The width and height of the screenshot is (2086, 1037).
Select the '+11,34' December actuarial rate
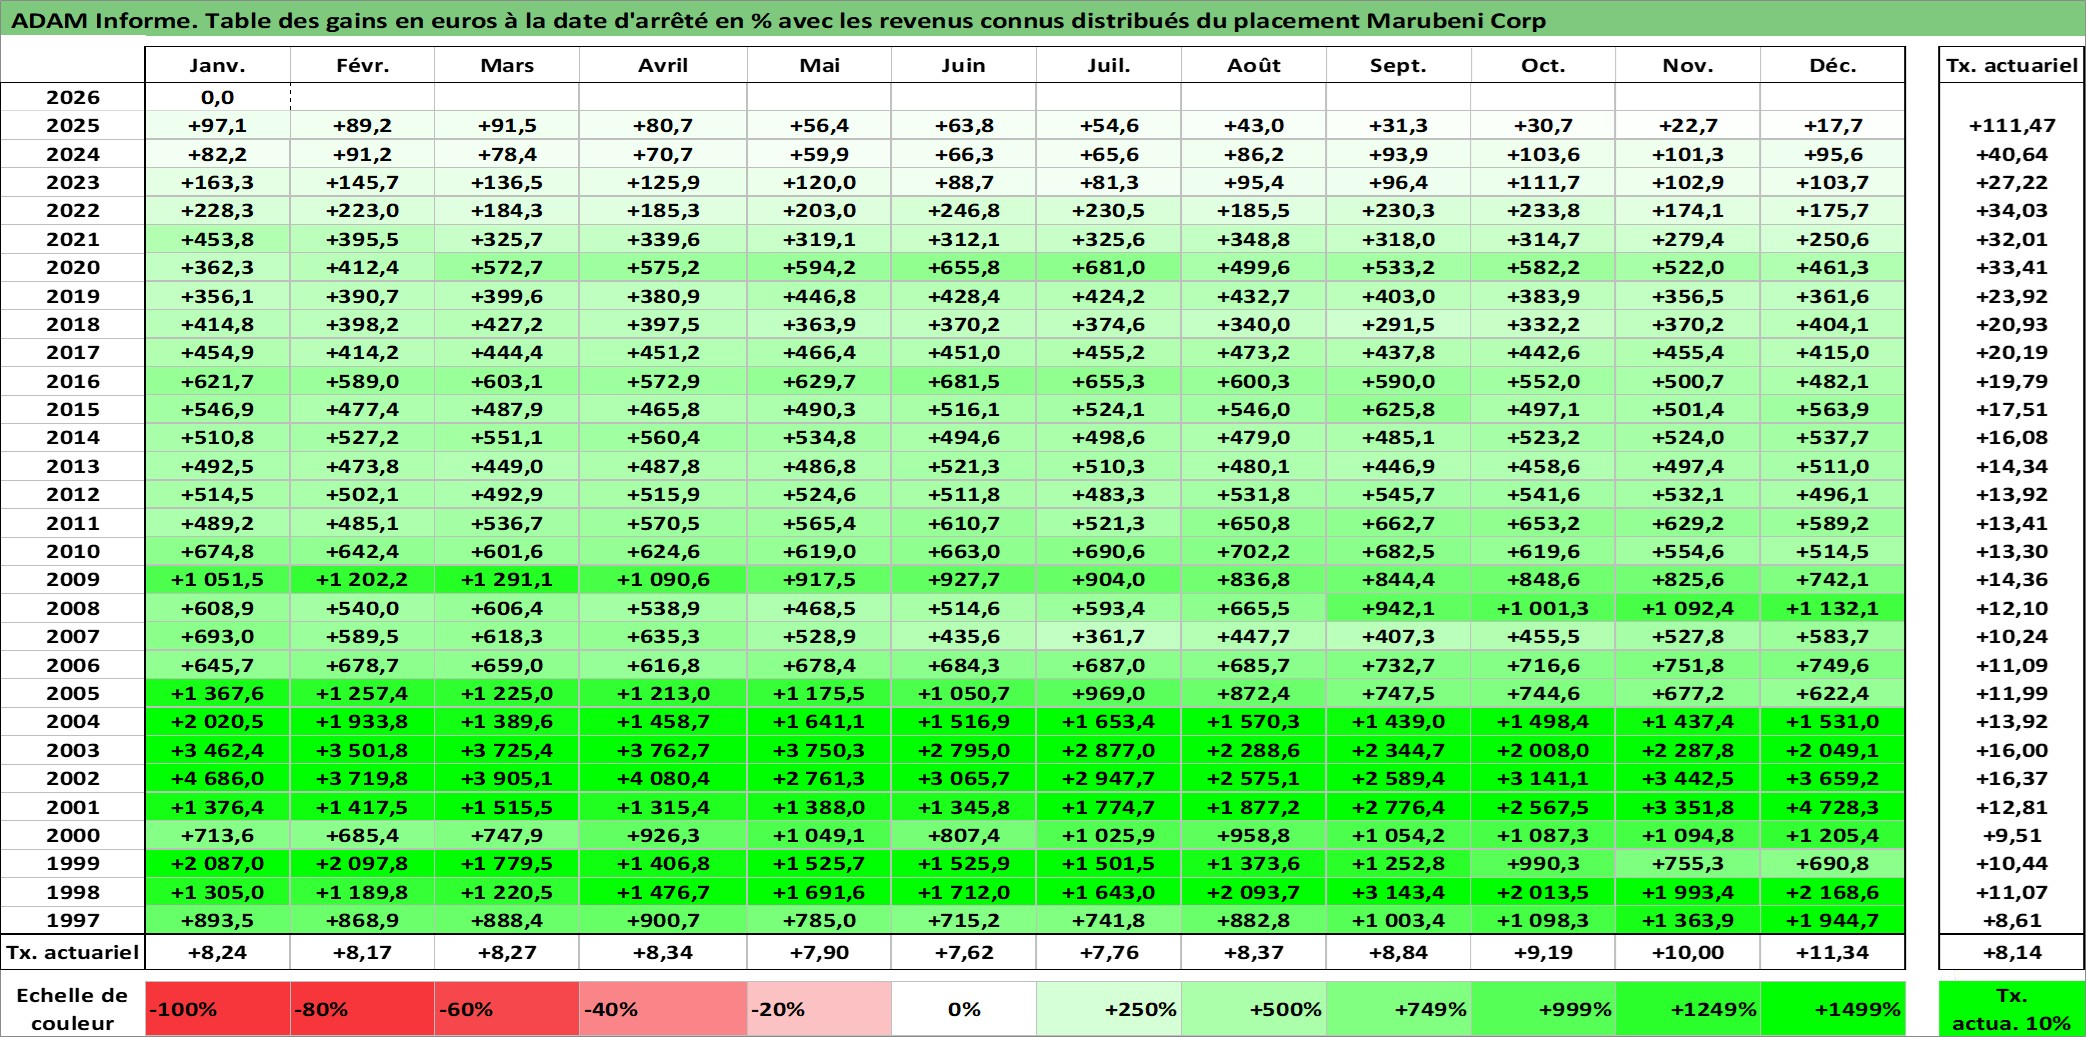(x=1832, y=952)
